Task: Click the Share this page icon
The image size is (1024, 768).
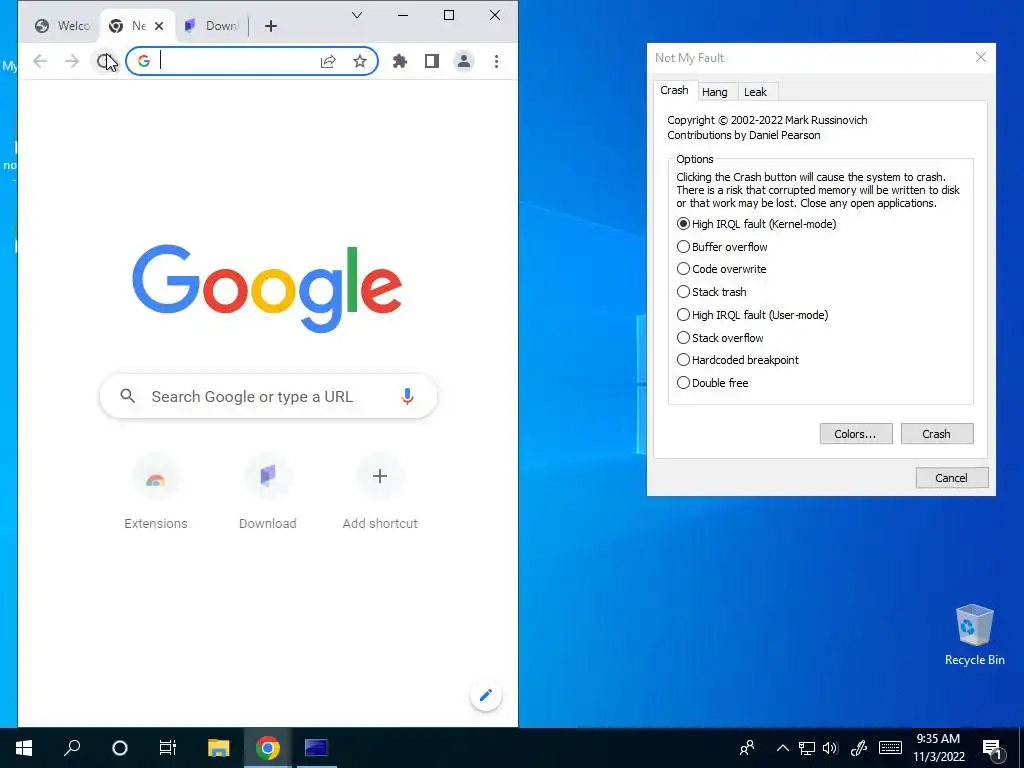Action: tap(328, 61)
